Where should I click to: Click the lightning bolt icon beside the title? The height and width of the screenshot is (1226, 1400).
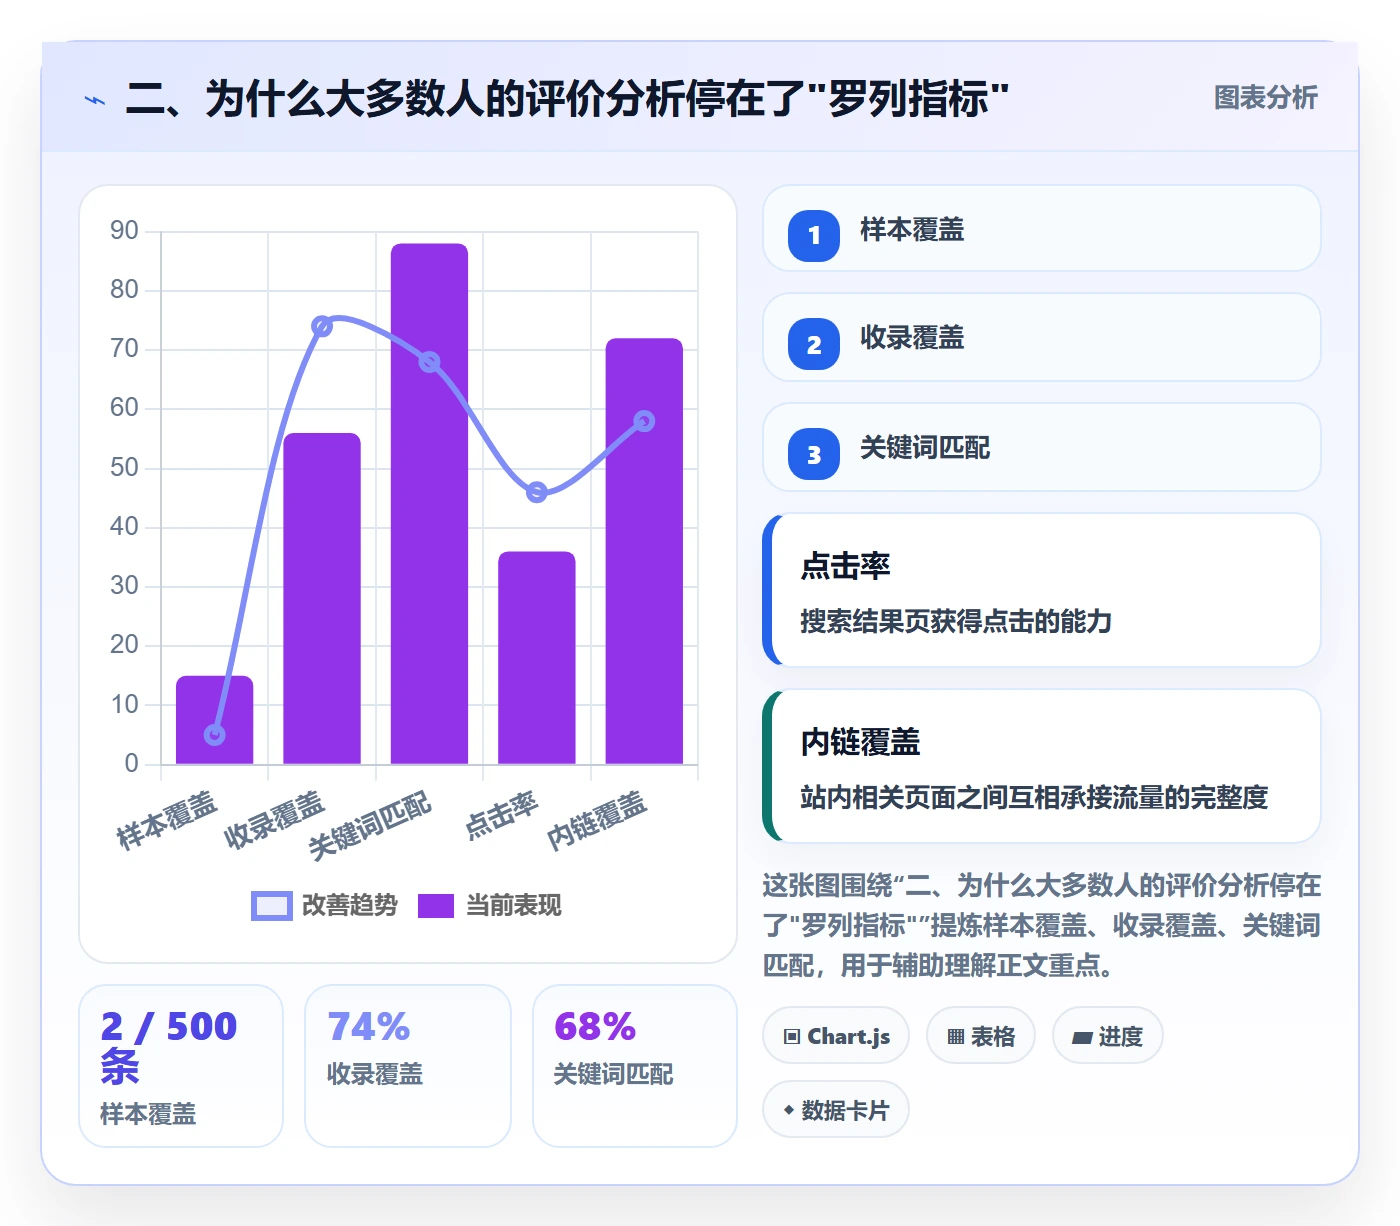pos(95,100)
